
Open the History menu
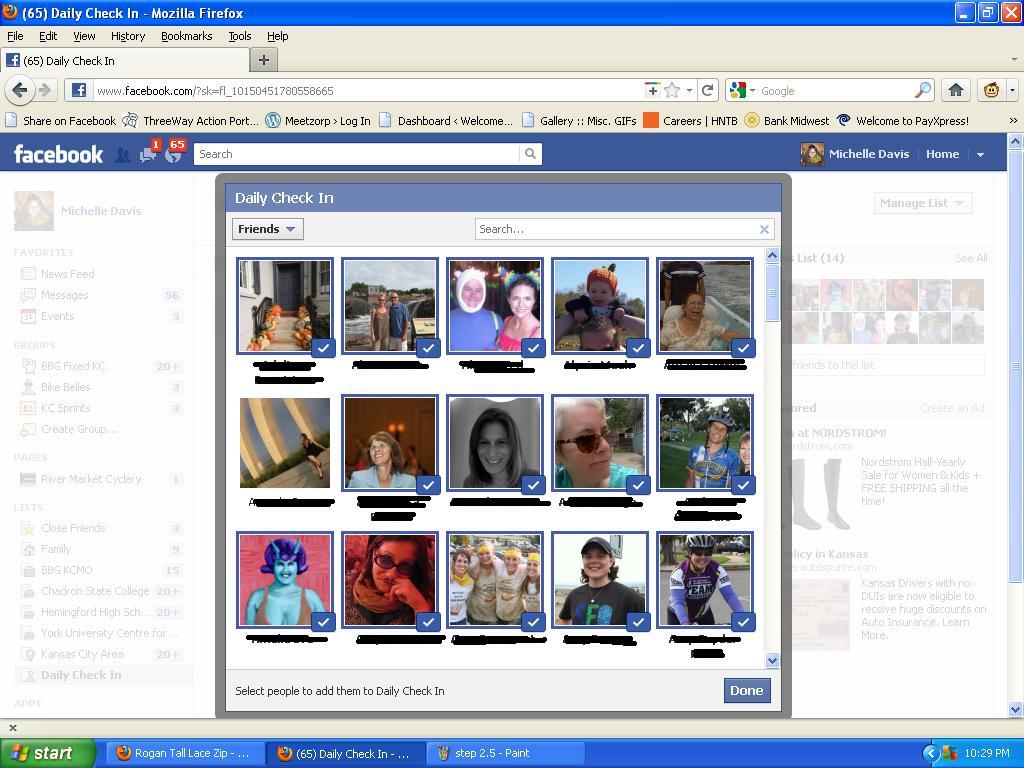(128, 36)
